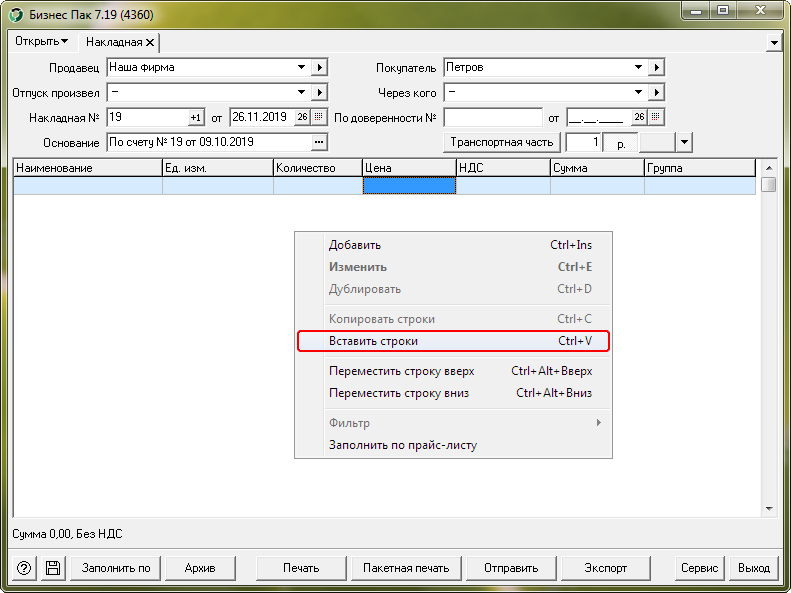791x593 pixels.
Task: Open calendar grid for По доверенности date
Action: 656,117
